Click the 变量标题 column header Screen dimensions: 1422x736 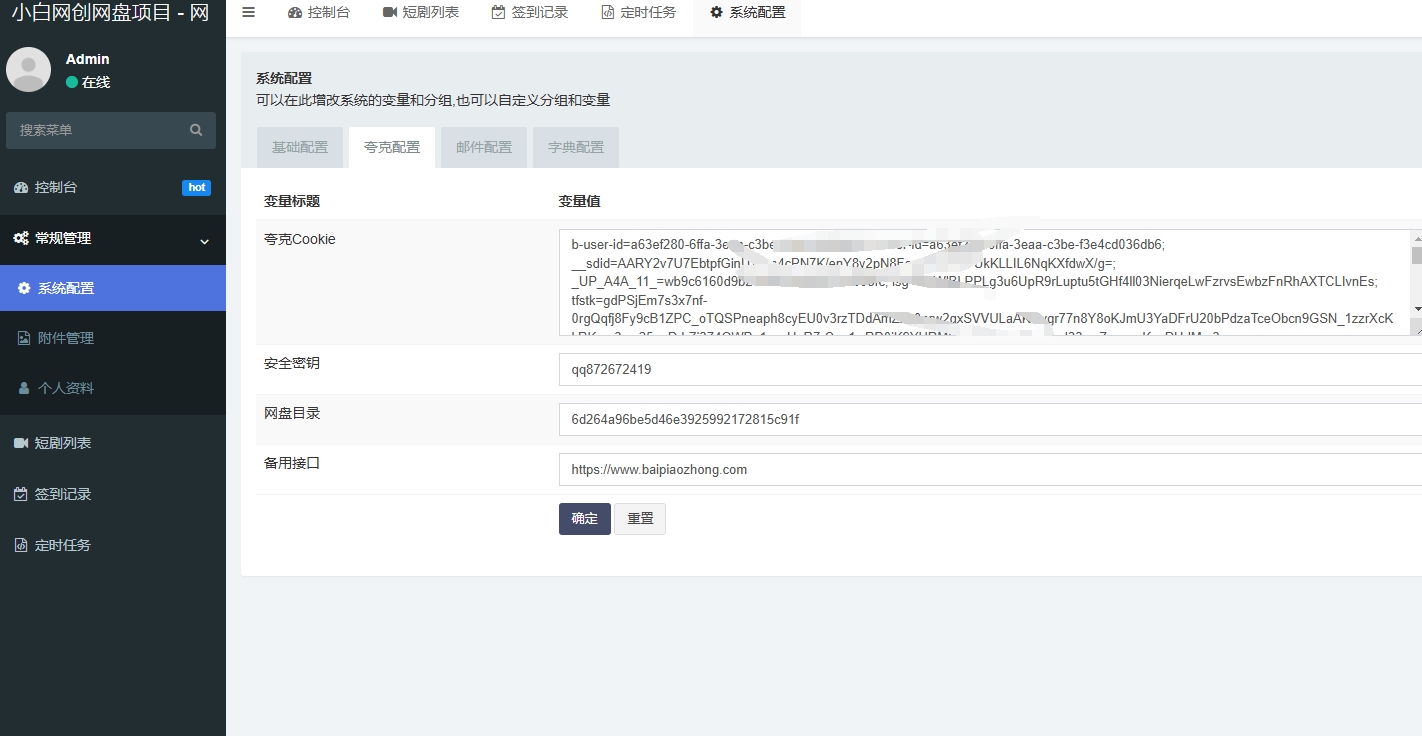pos(292,201)
